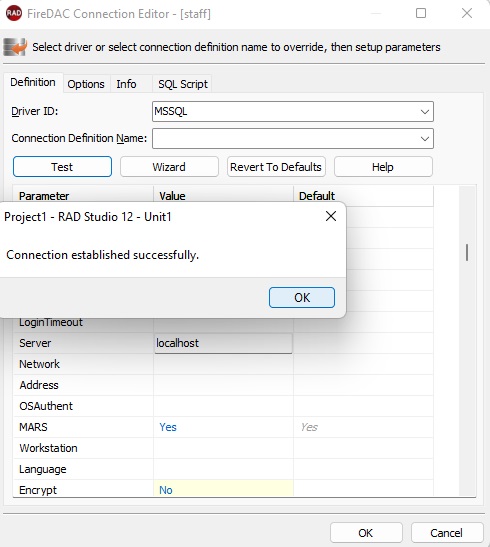Click the database connection icon beside the instructions

point(15,47)
